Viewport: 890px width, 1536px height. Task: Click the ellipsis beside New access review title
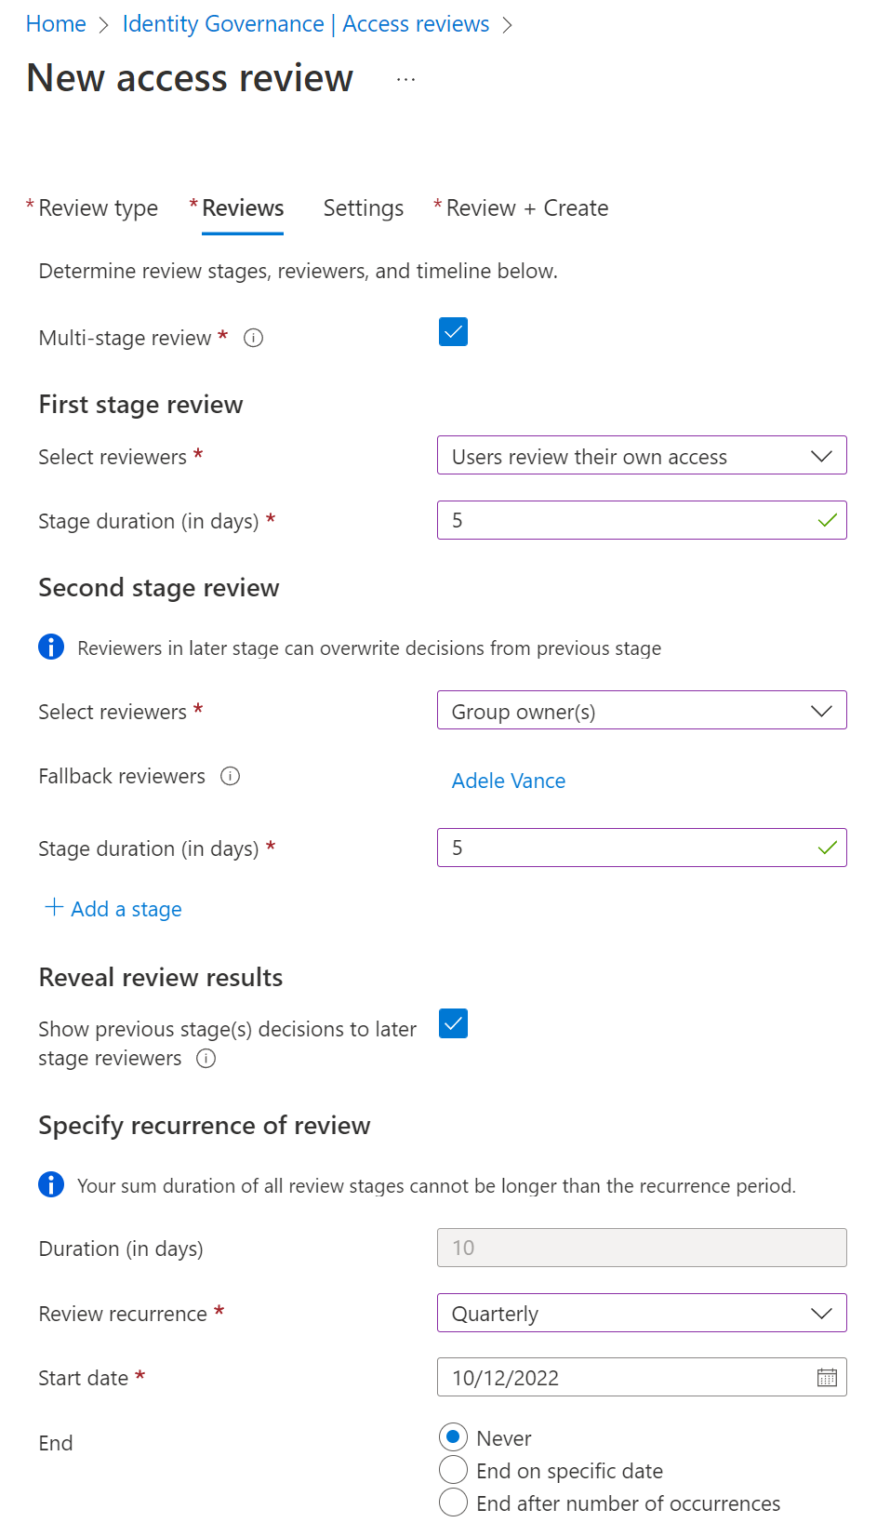404,80
